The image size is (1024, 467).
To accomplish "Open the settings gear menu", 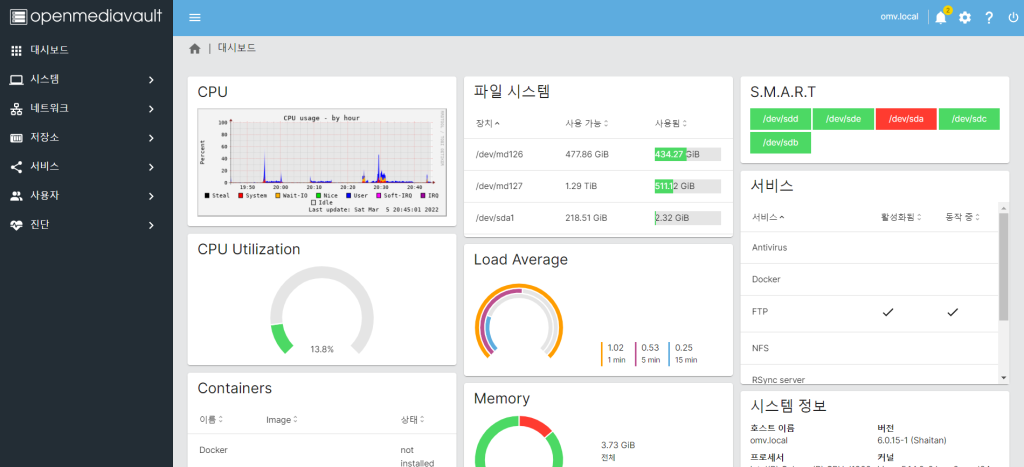I will click(965, 18).
